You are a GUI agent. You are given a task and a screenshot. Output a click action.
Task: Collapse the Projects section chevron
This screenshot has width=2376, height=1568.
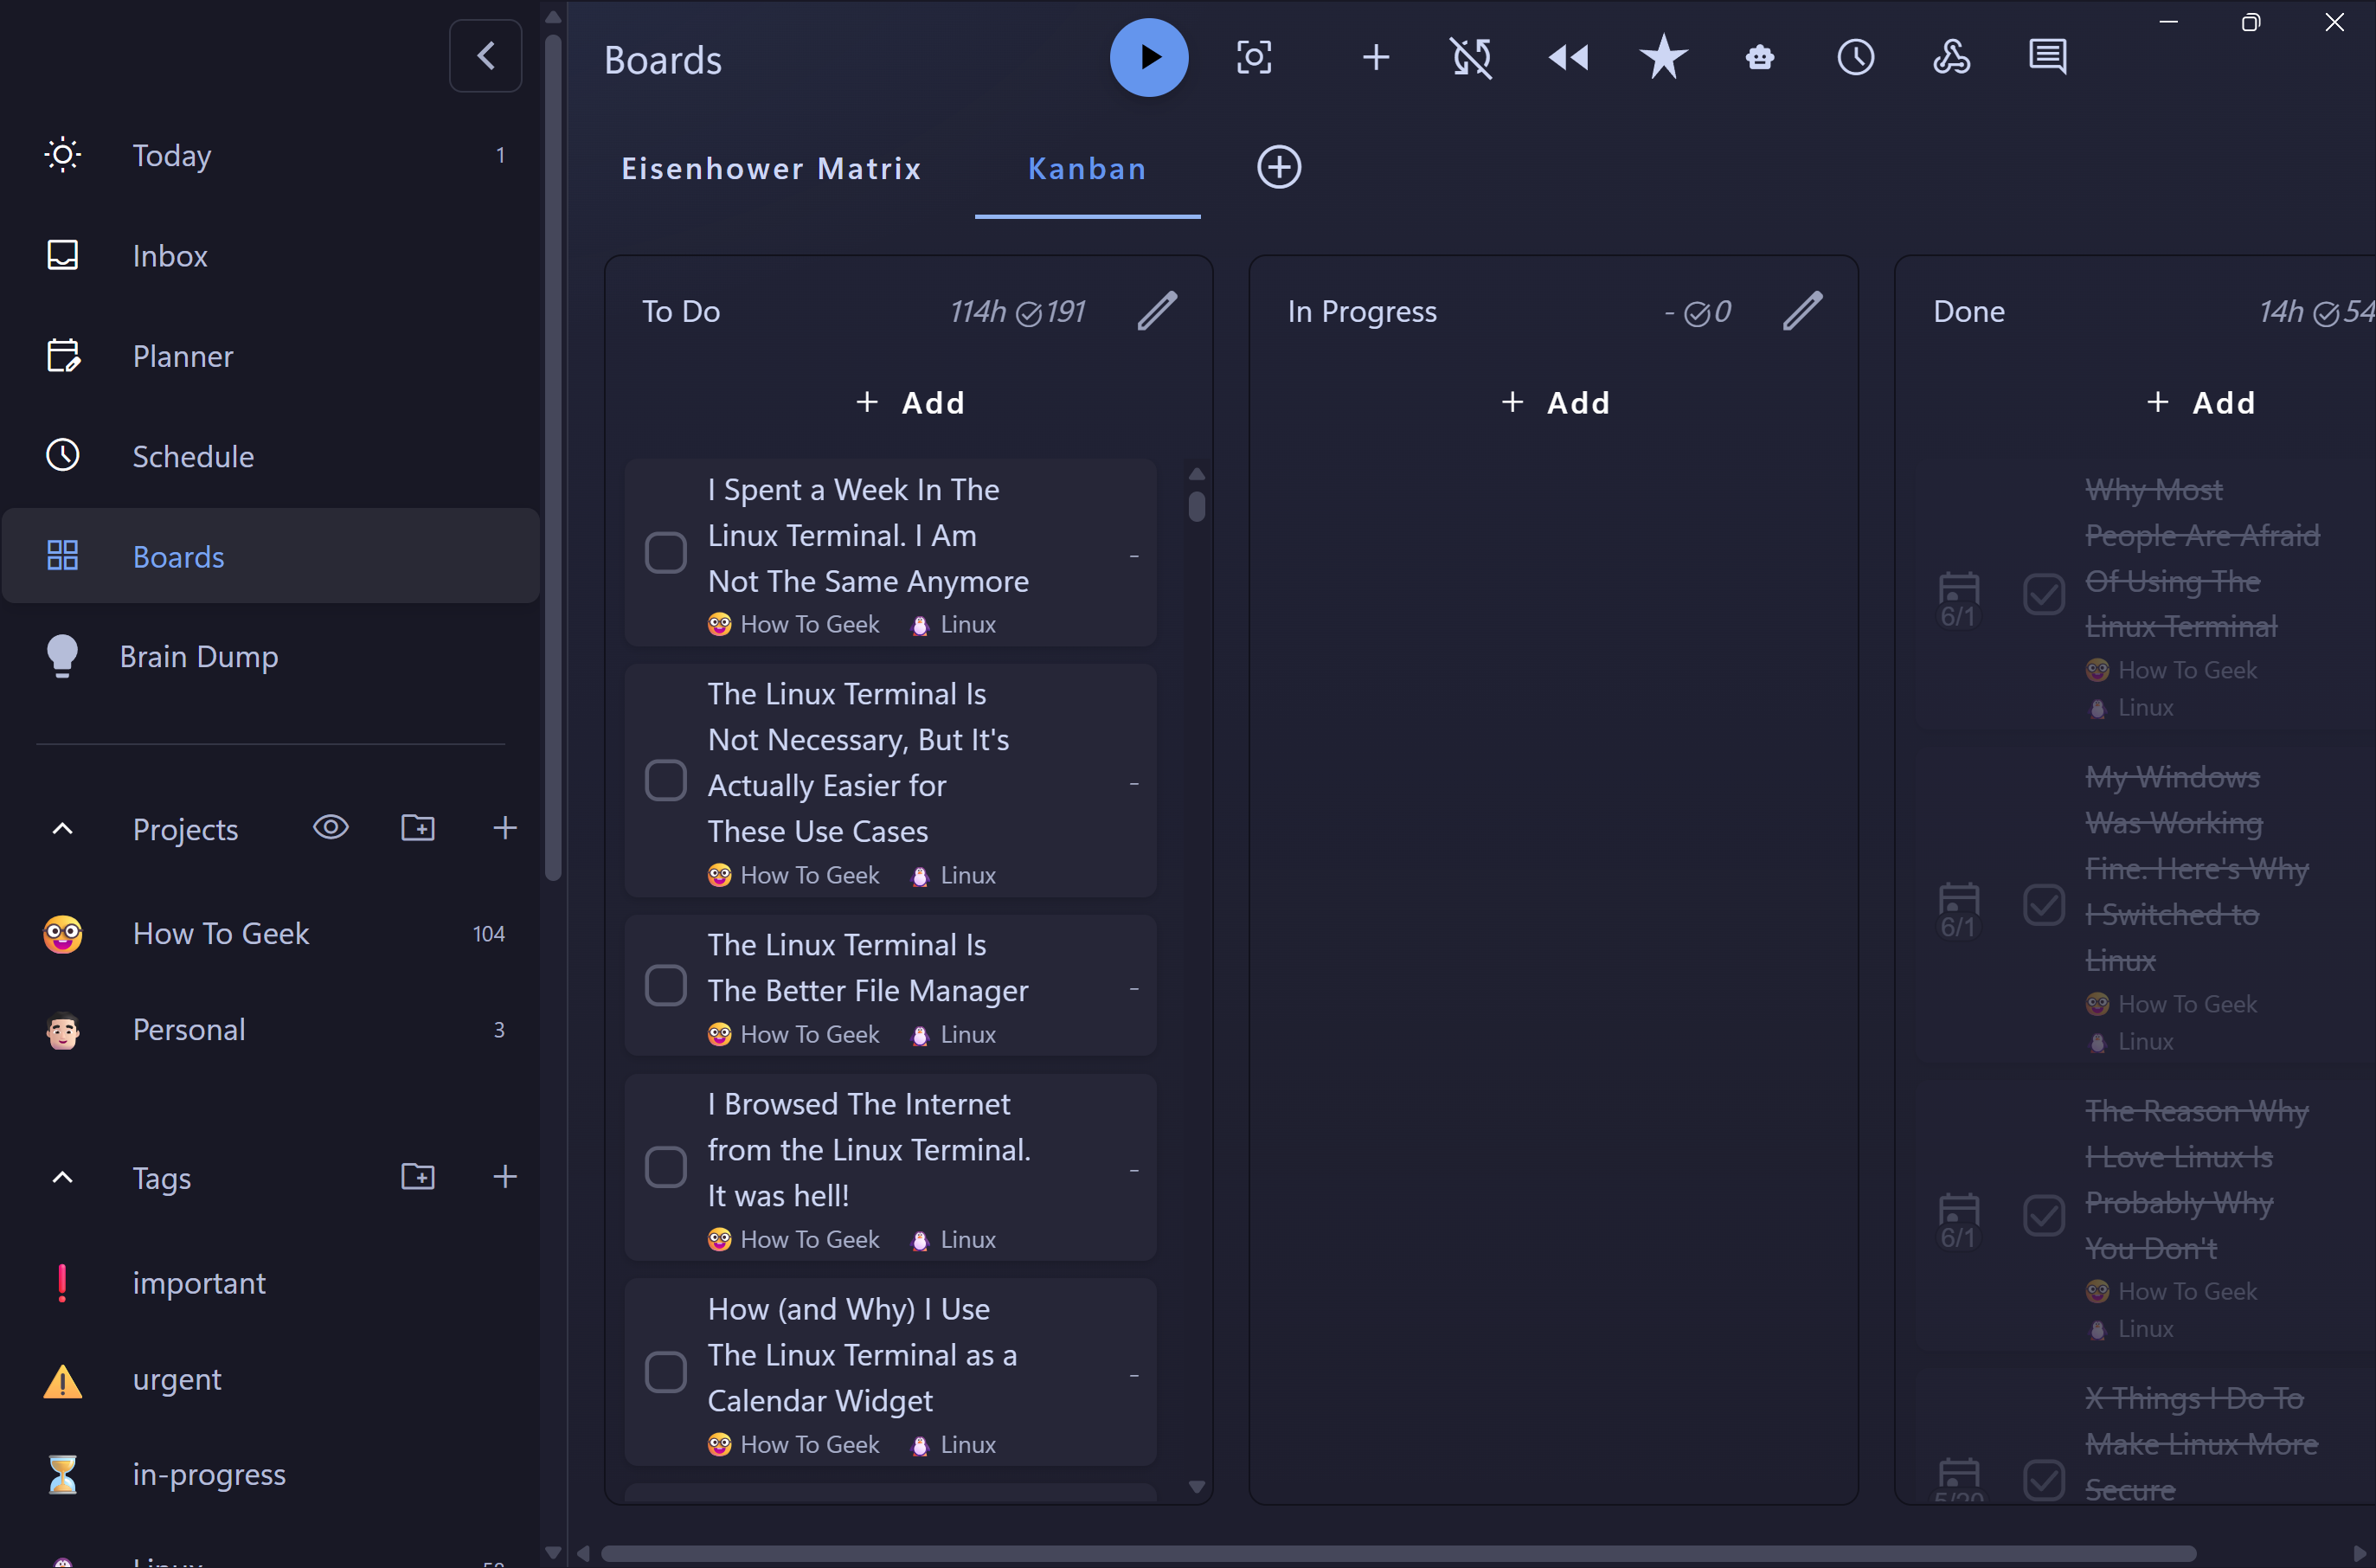pyautogui.click(x=62, y=829)
